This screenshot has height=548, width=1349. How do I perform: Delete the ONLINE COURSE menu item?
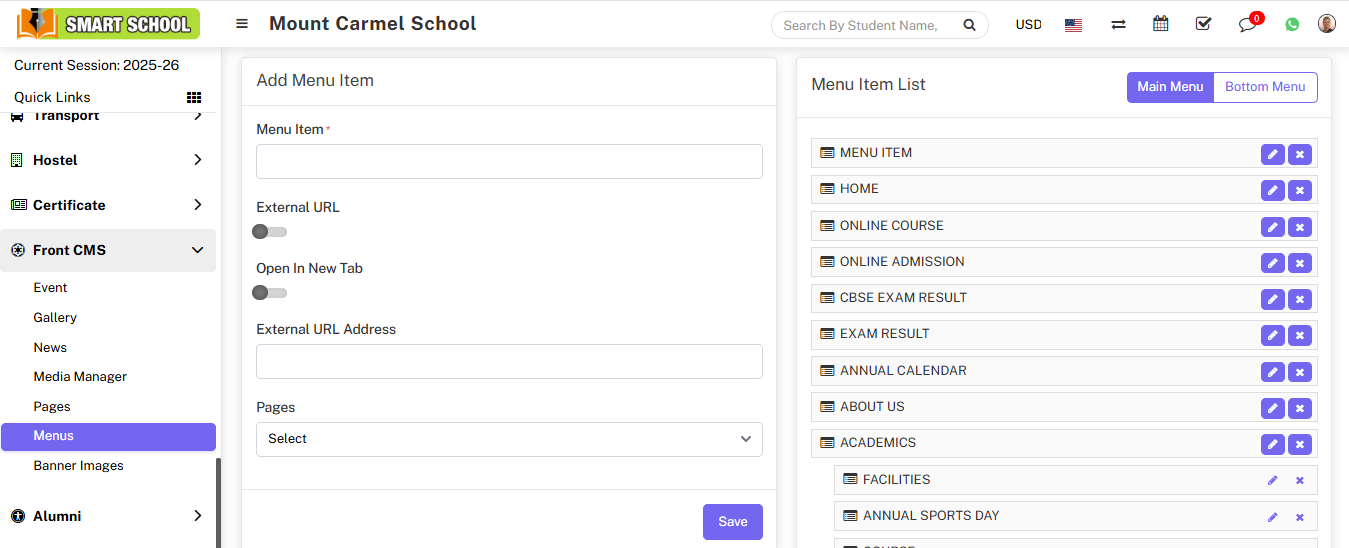[1299, 227]
